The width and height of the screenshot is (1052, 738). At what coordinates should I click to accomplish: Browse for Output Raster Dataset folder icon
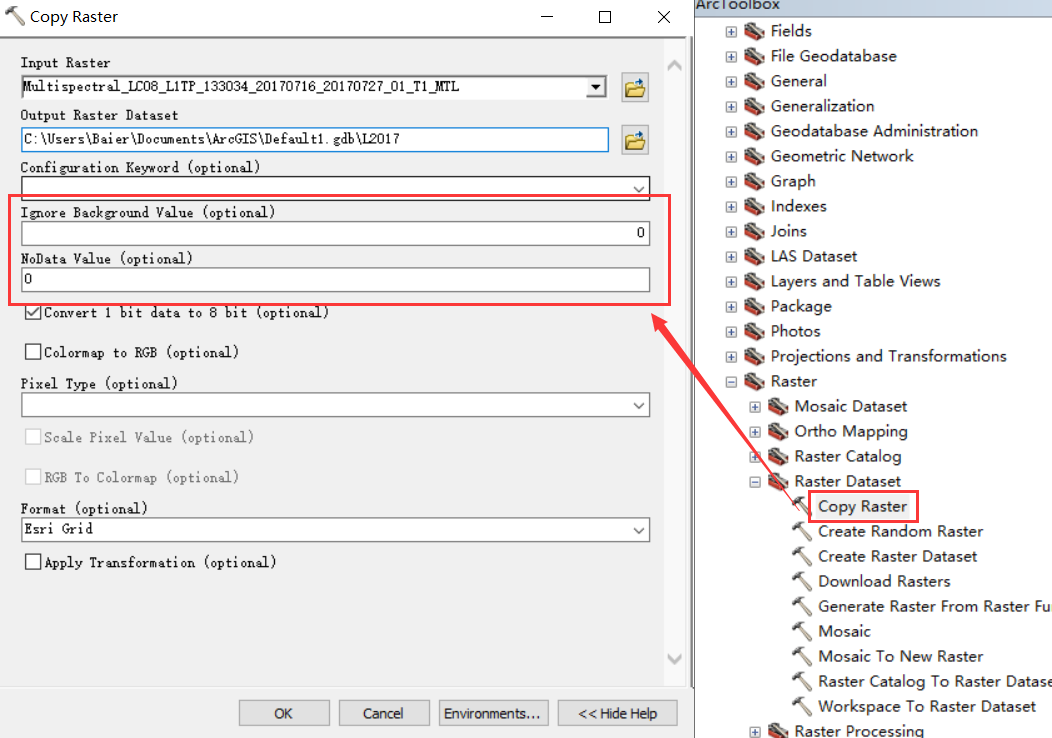click(x=635, y=140)
